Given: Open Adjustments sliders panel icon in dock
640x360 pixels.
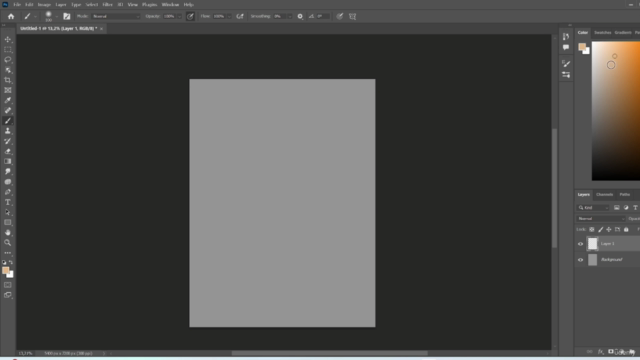Looking at the screenshot, I should [566, 75].
